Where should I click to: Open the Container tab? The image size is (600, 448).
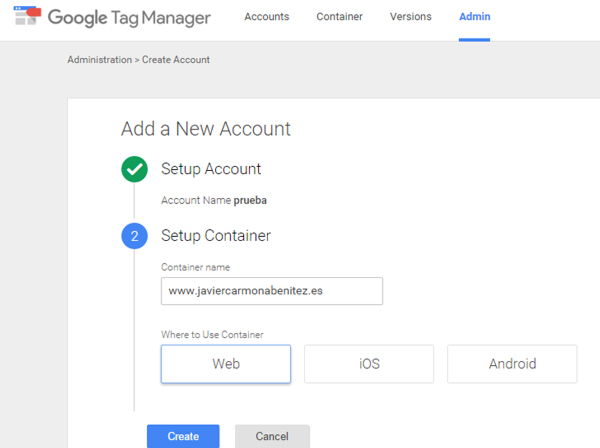click(339, 17)
